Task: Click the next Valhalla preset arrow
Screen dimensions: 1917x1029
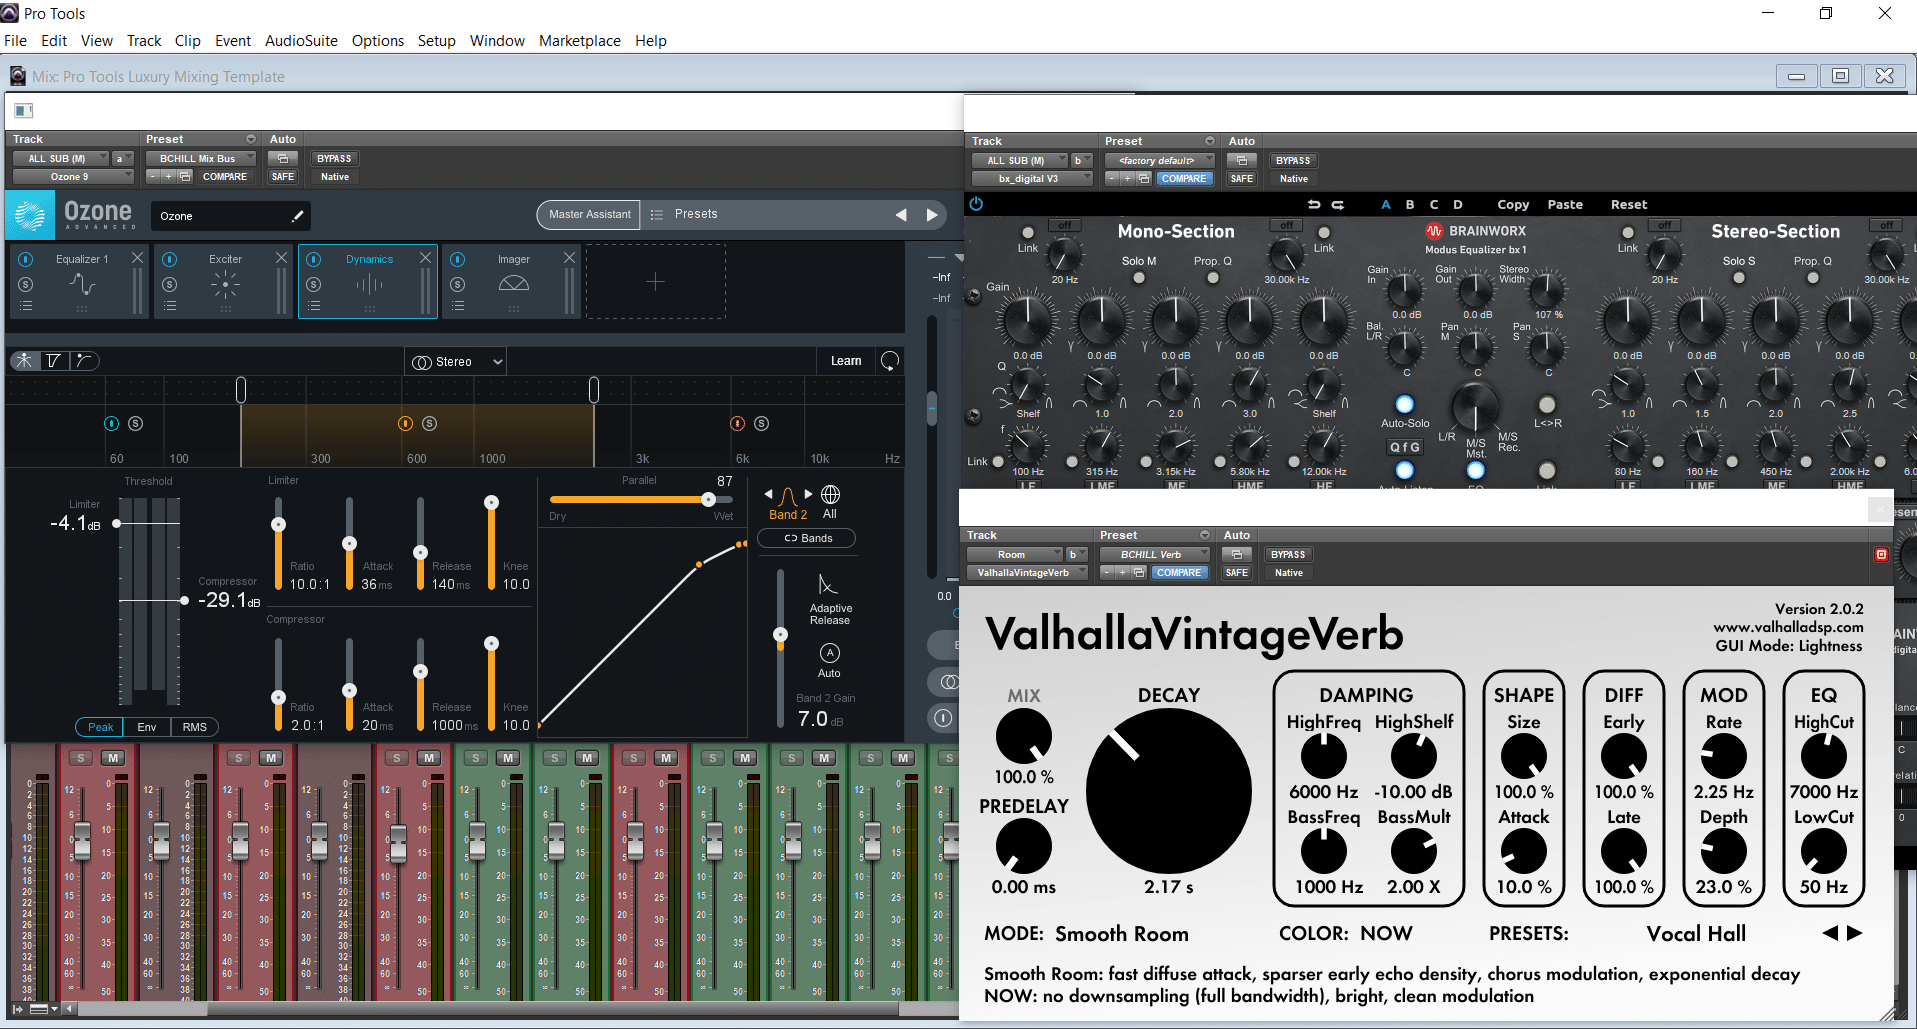Action: 1855,933
